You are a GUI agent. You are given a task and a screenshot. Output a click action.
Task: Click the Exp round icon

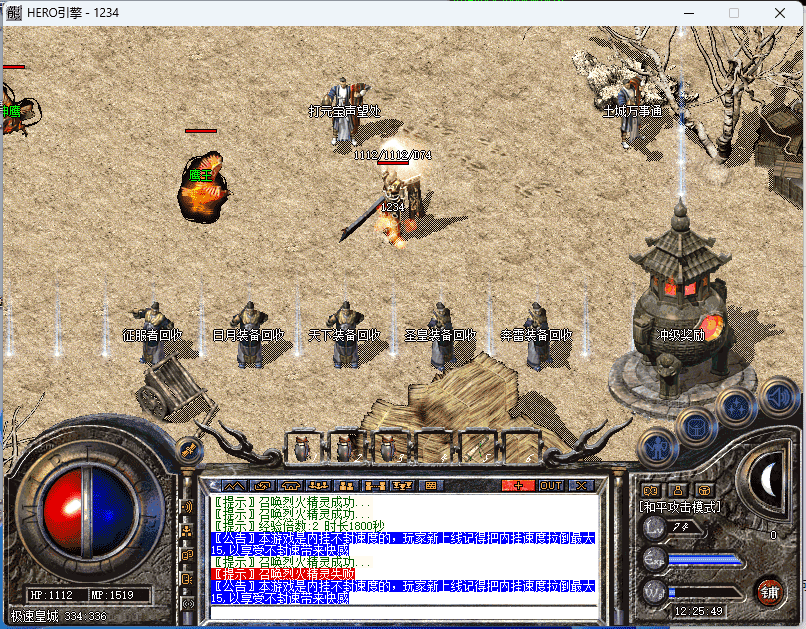654,560
